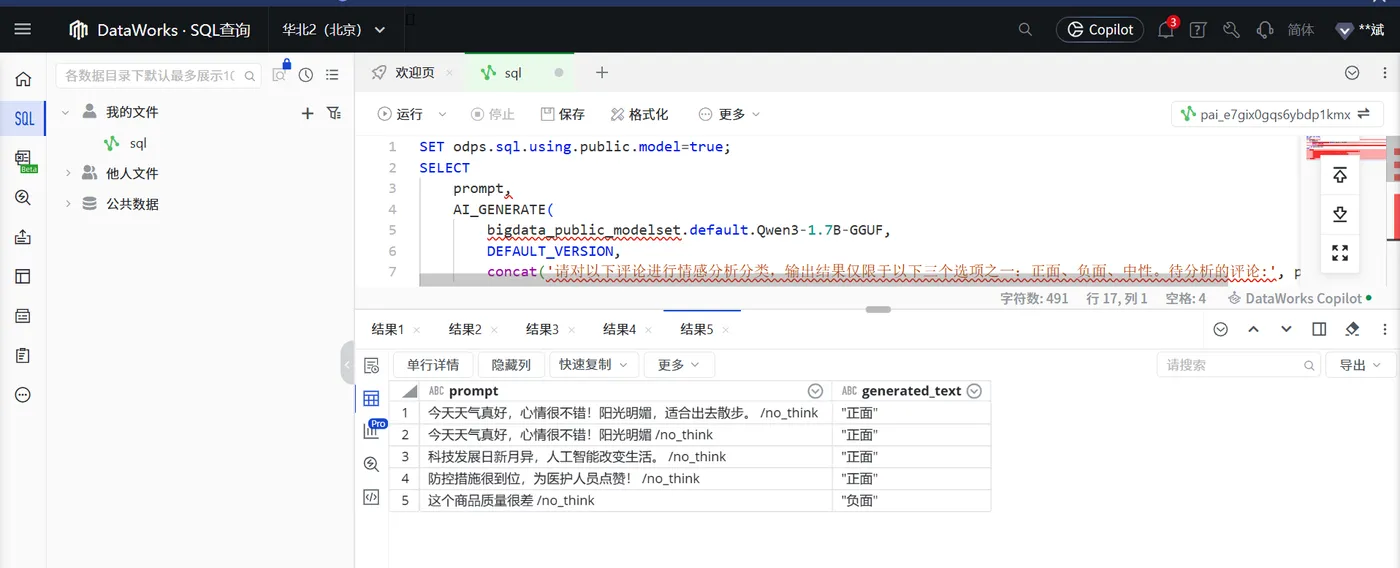The height and width of the screenshot is (568, 1400).
Task: Open the wrench tools icon
Action: coord(1232,30)
